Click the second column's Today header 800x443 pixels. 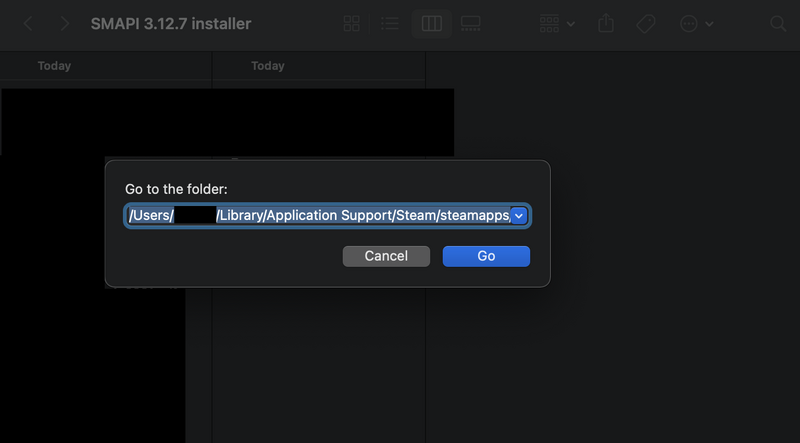pyautogui.click(x=268, y=66)
